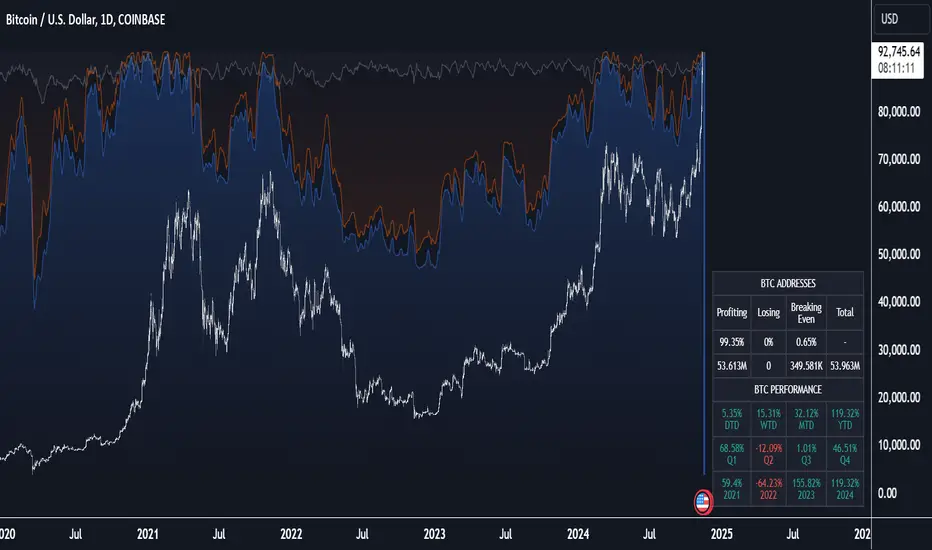Click the 30,000.00 price axis label
Image resolution: width=932 pixels, height=550 pixels.
coord(899,350)
